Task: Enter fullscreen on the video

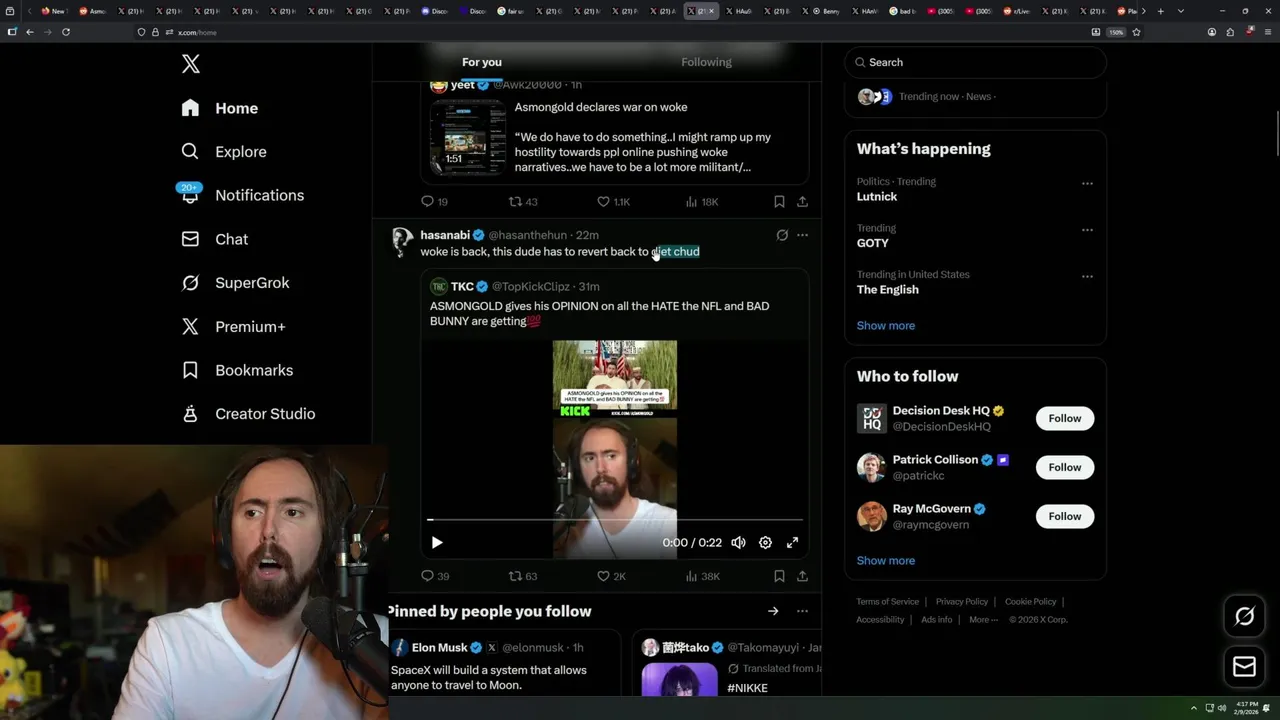Action: tap(792, 542)
